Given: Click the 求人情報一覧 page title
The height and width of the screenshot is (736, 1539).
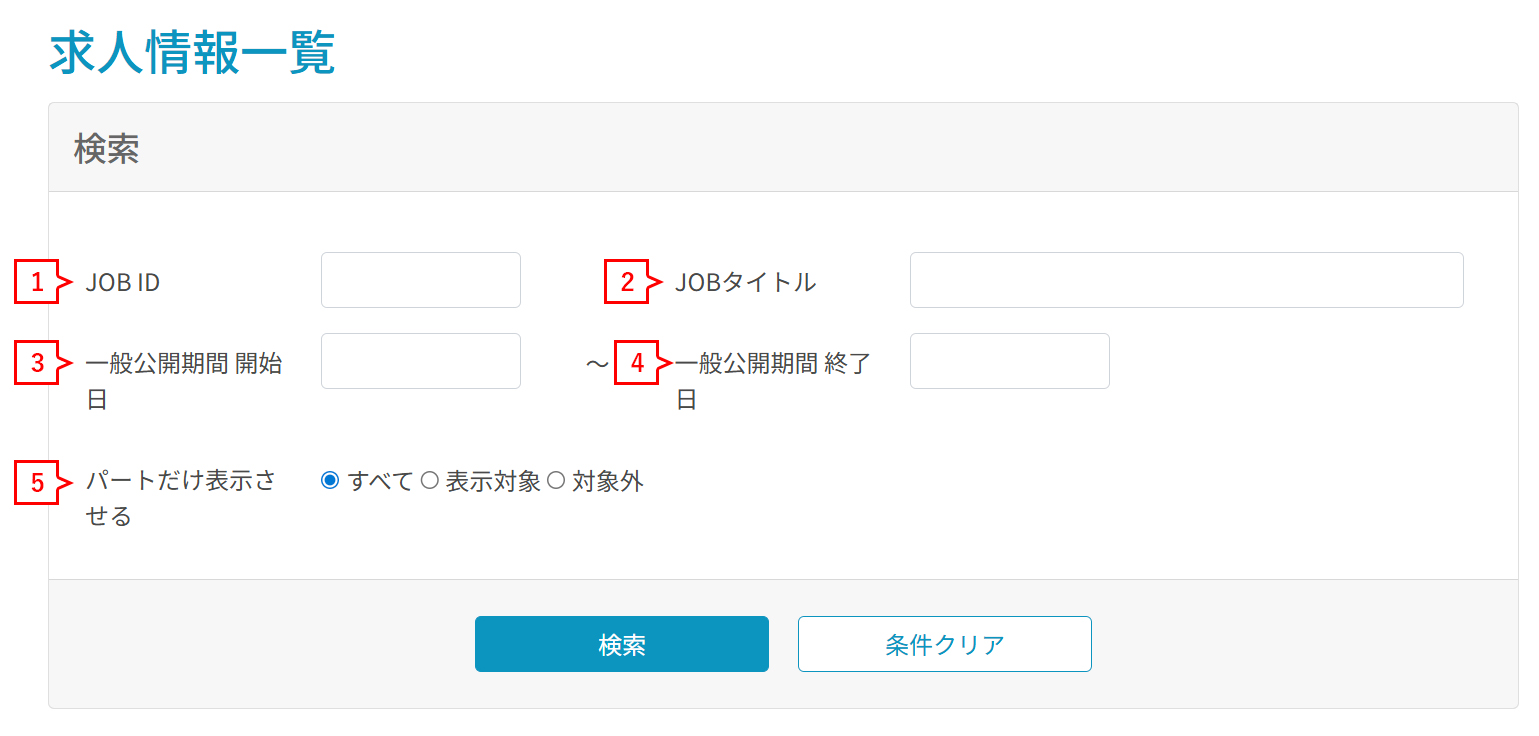Looking at the screenshot, I should (x=192, y=53).
